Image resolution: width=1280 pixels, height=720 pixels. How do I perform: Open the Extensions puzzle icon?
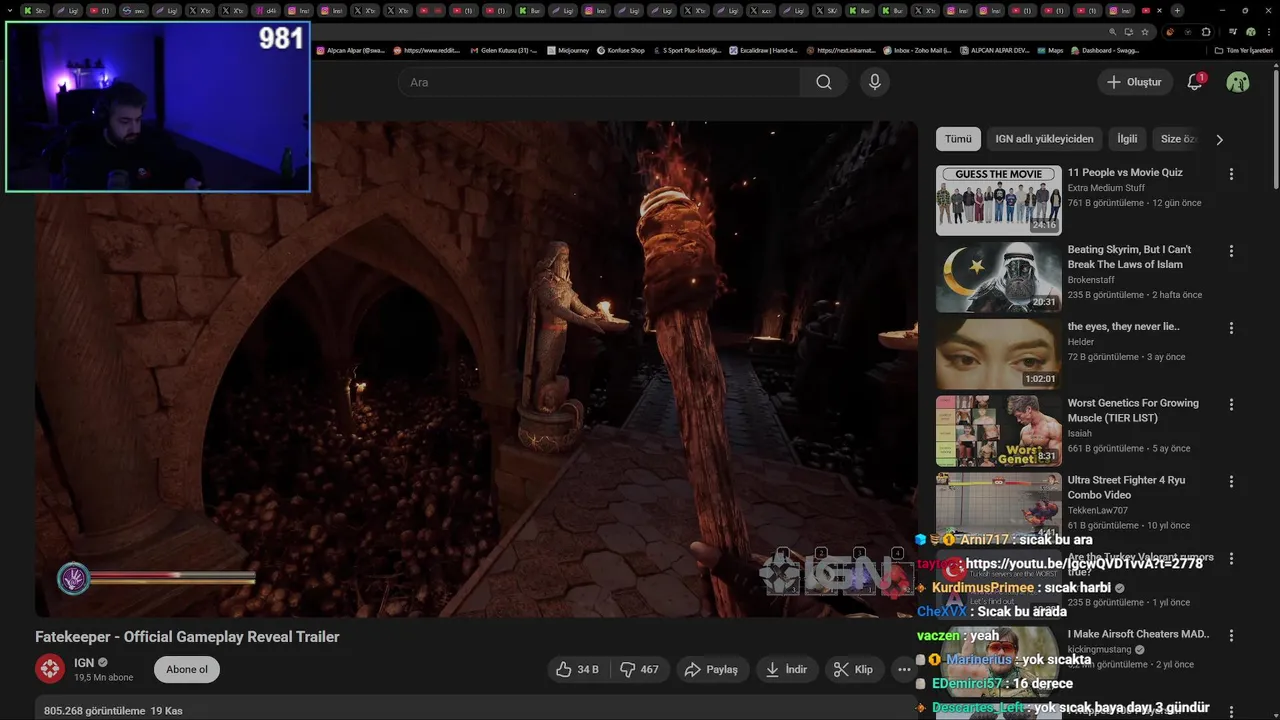coord(1206,32)
